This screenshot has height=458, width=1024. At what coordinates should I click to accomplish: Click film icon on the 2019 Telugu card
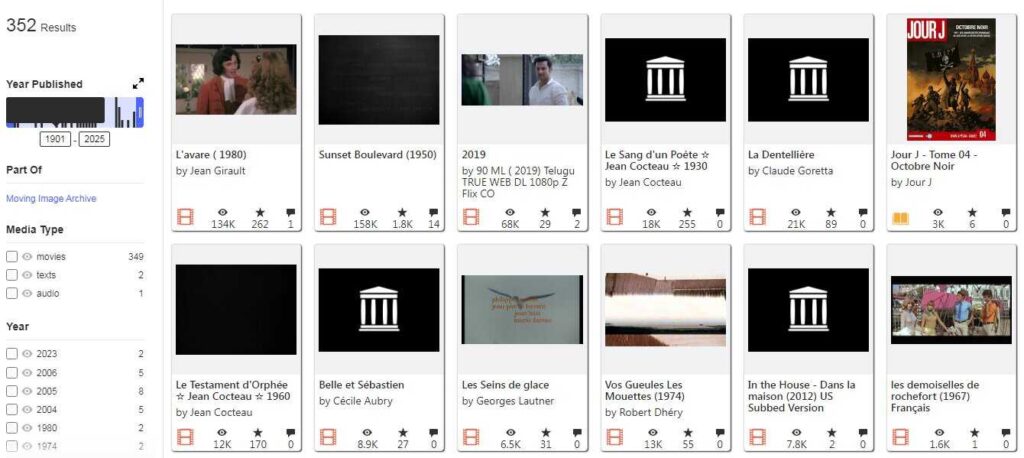click(x=471, y=217)
